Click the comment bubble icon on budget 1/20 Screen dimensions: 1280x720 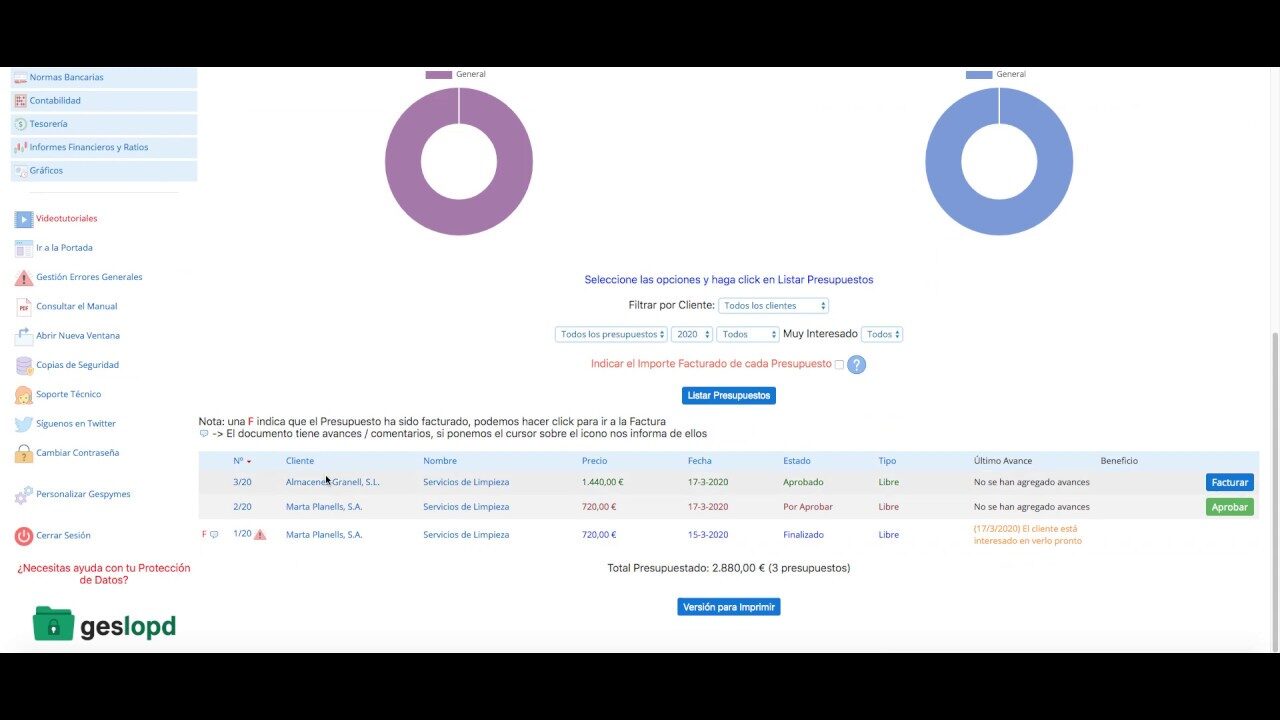214,535
